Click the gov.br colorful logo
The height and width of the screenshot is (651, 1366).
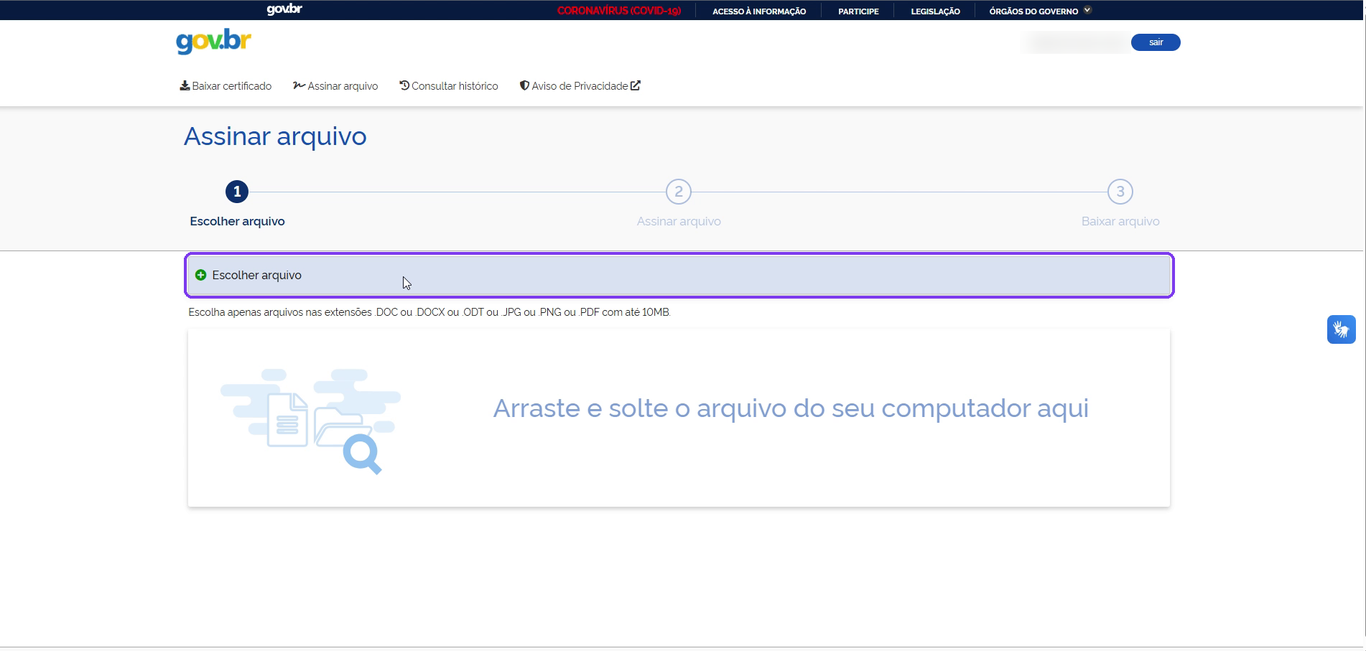coord(213,42)
